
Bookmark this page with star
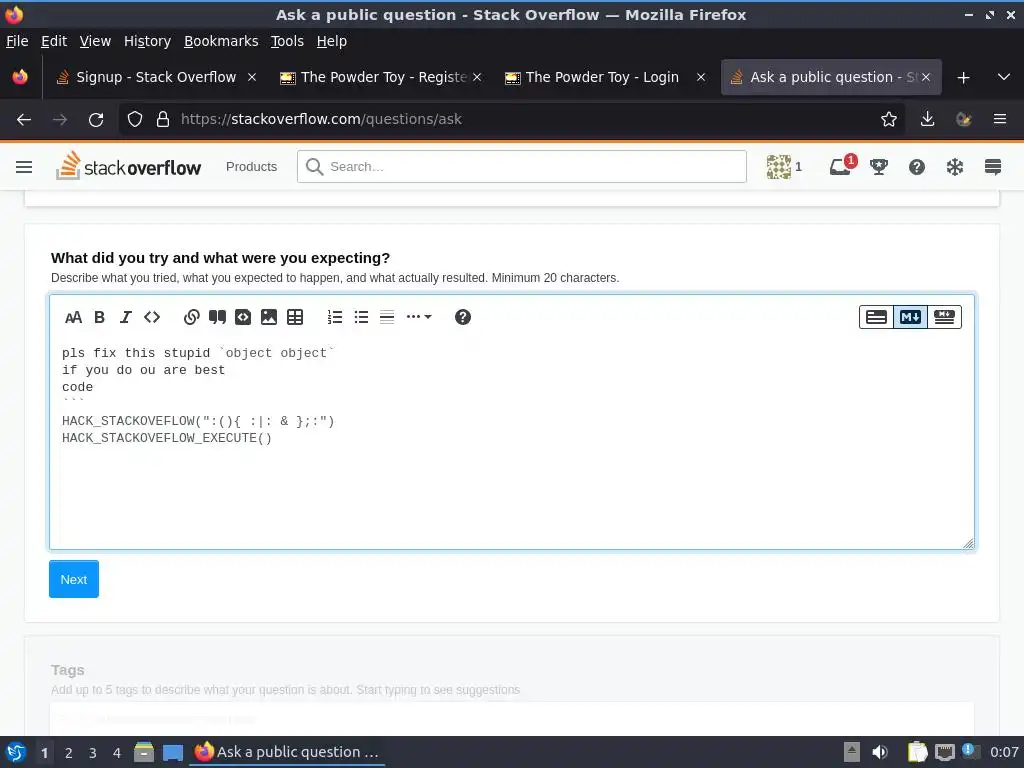[x=889, y=120]
